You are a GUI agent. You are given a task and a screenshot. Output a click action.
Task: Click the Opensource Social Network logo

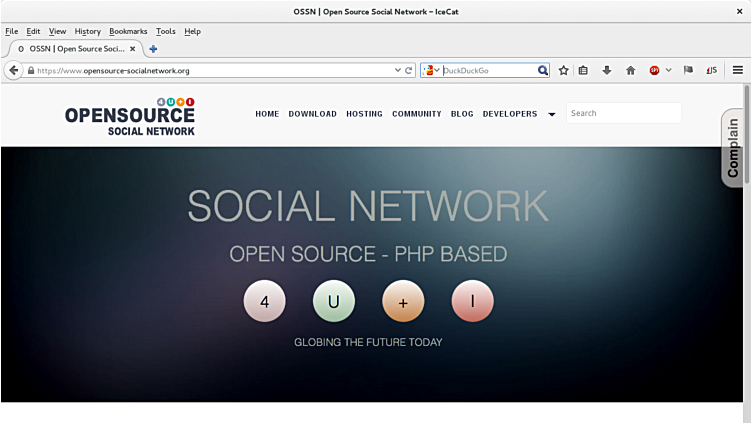[130, 117]
